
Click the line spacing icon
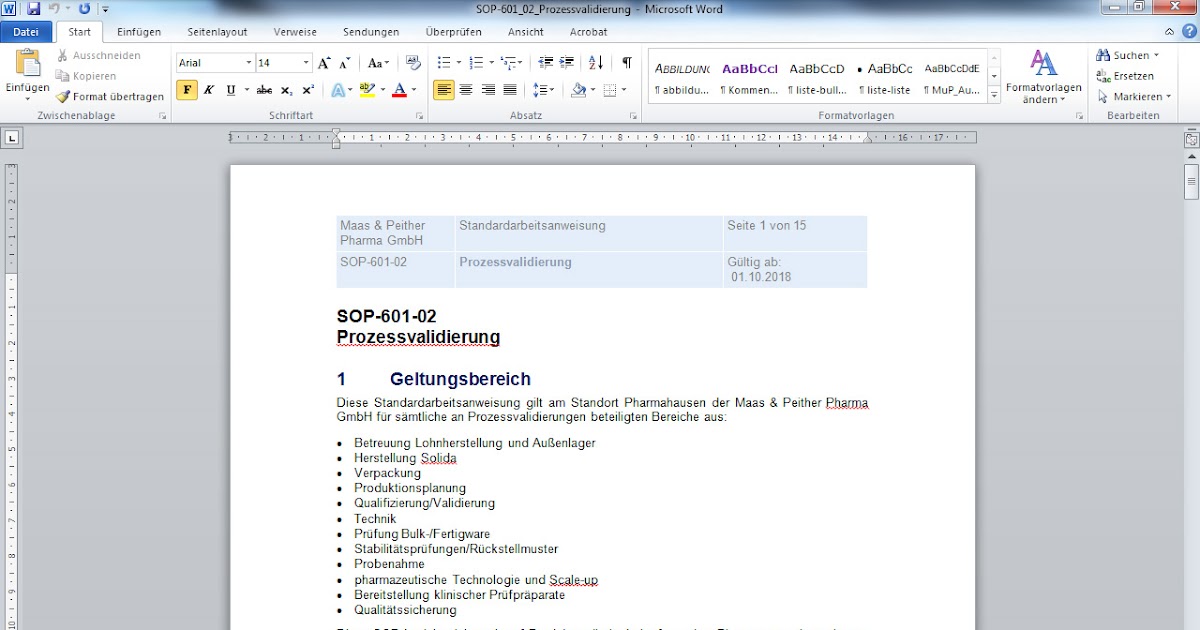point(540,90)
